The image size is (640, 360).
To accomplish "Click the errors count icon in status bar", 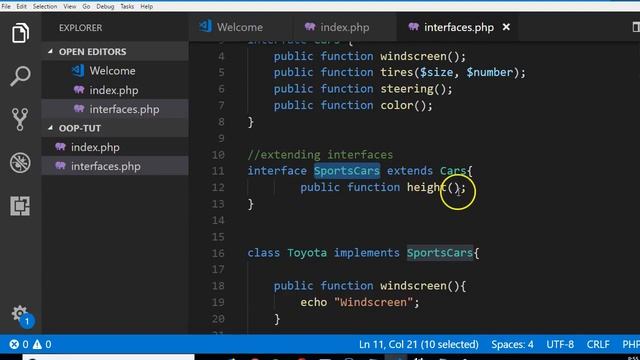I will point(14,344).
